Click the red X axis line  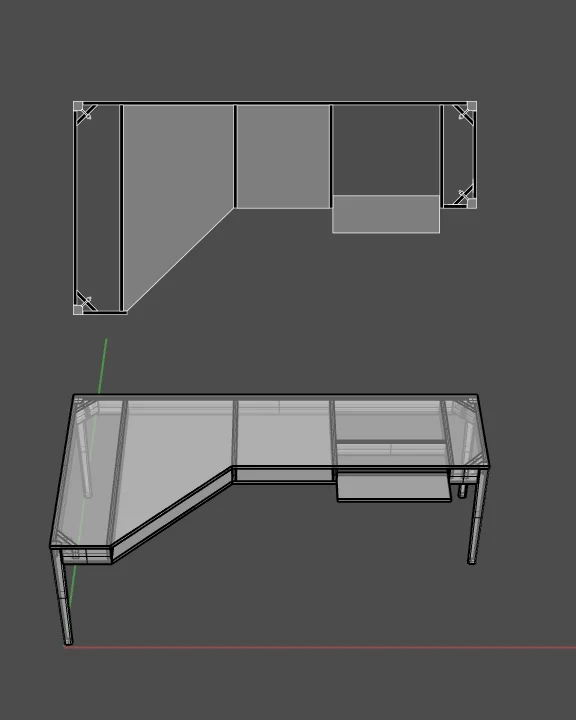pos(322,647)
